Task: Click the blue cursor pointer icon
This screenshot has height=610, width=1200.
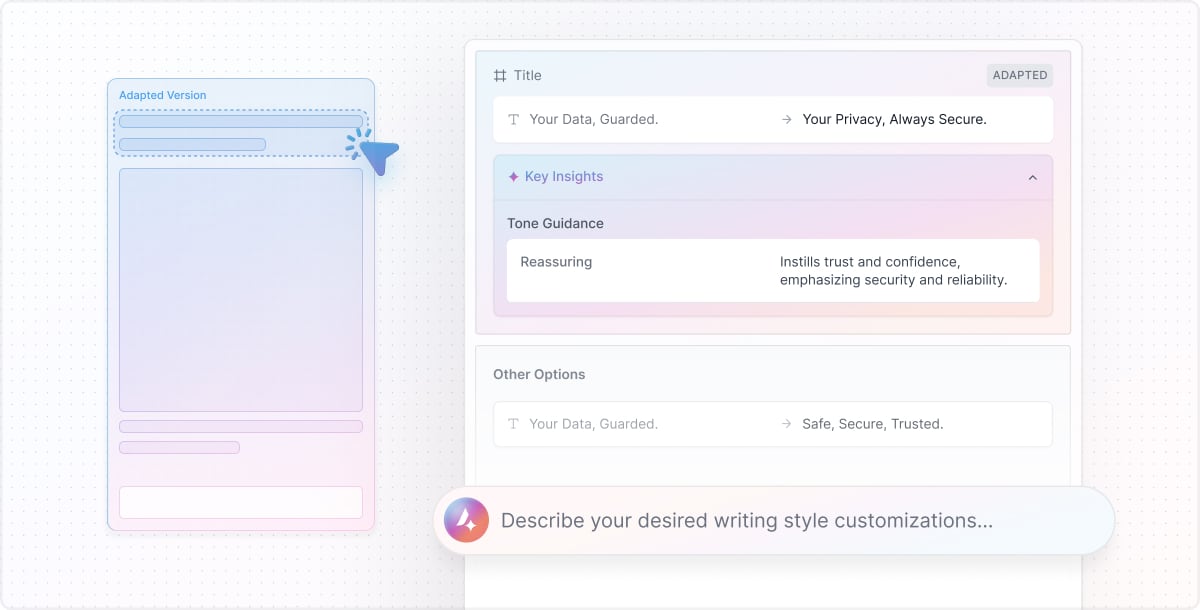Action: pyautogui.click(x=378, y=154)
